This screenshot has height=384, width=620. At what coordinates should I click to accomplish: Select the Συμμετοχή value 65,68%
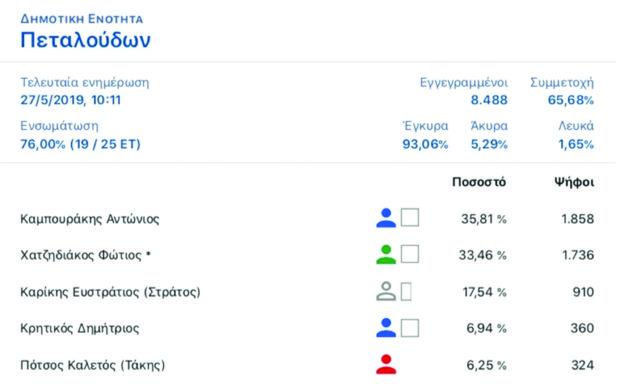click(x=571, y=100)
